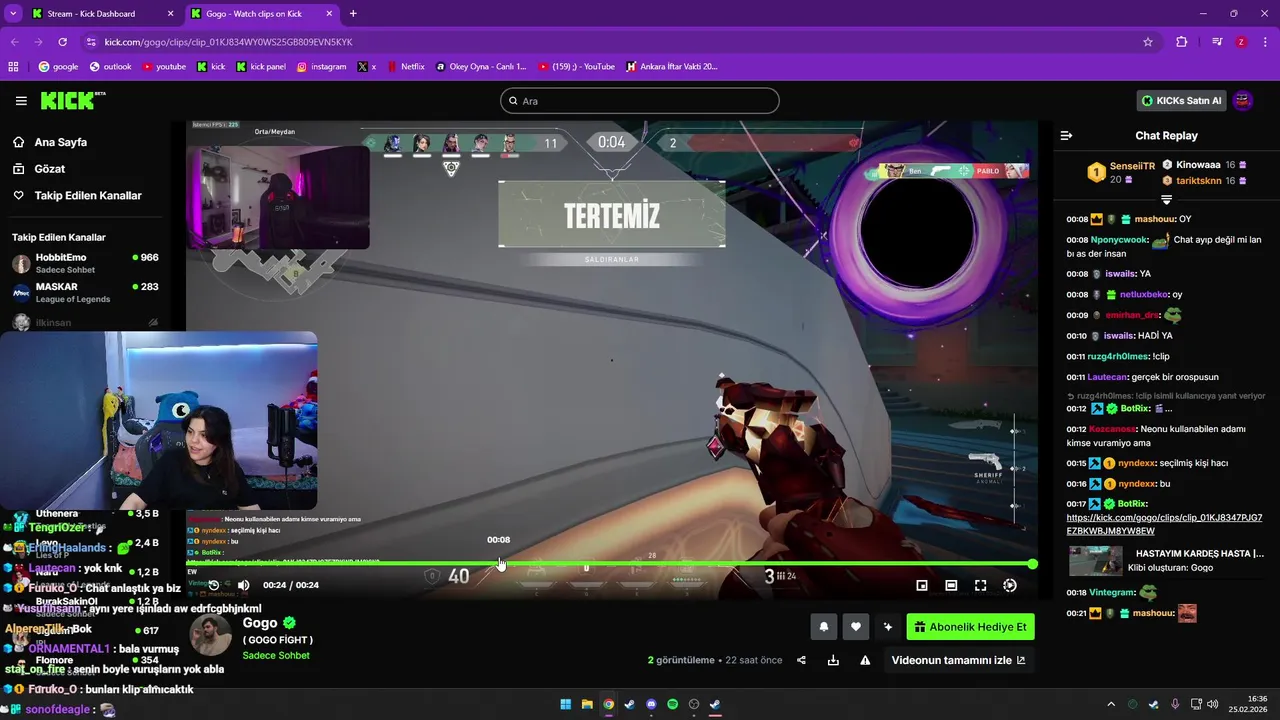Open the BotRix clip link
Screen dimensions: 1280x720
[1164, 524]
